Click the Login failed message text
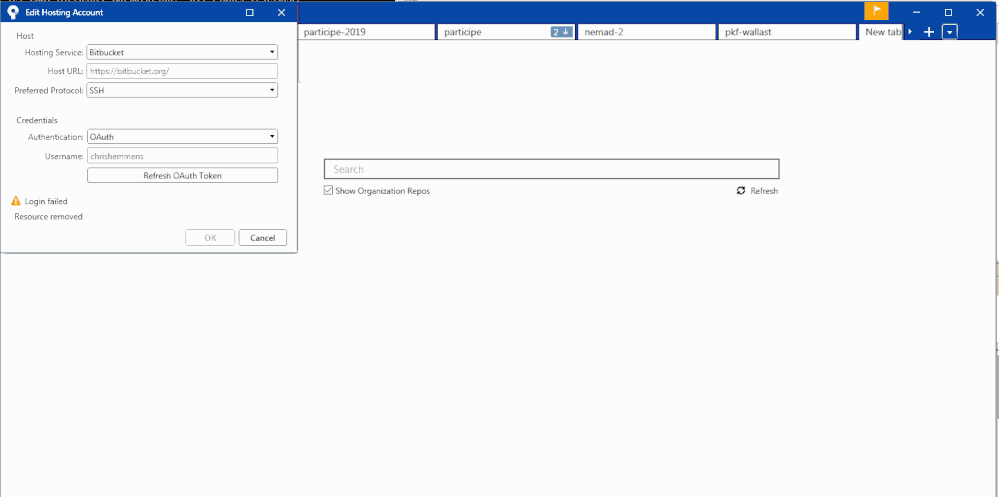This screenshot has height=497, width=999. point(46,201)
